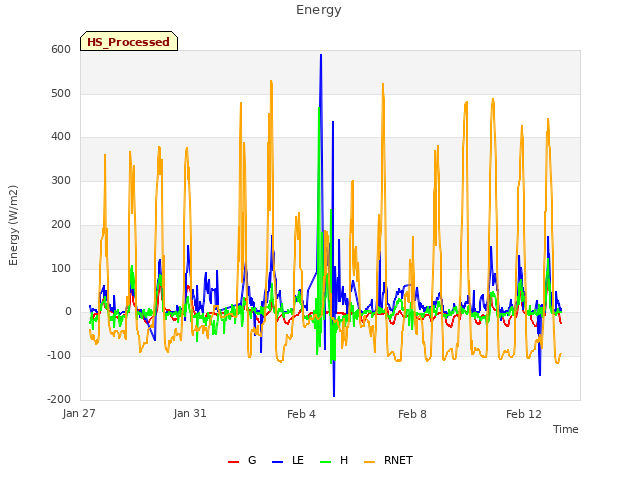The image size is (640, 480).
Task: Click the lowest blue LE dip near -200
Action: [334, 396]
